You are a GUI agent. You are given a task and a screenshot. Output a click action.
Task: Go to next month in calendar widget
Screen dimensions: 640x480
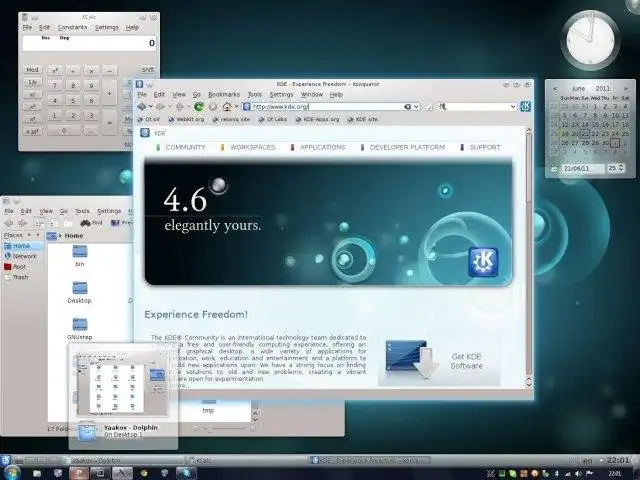(x=625, y=88)
